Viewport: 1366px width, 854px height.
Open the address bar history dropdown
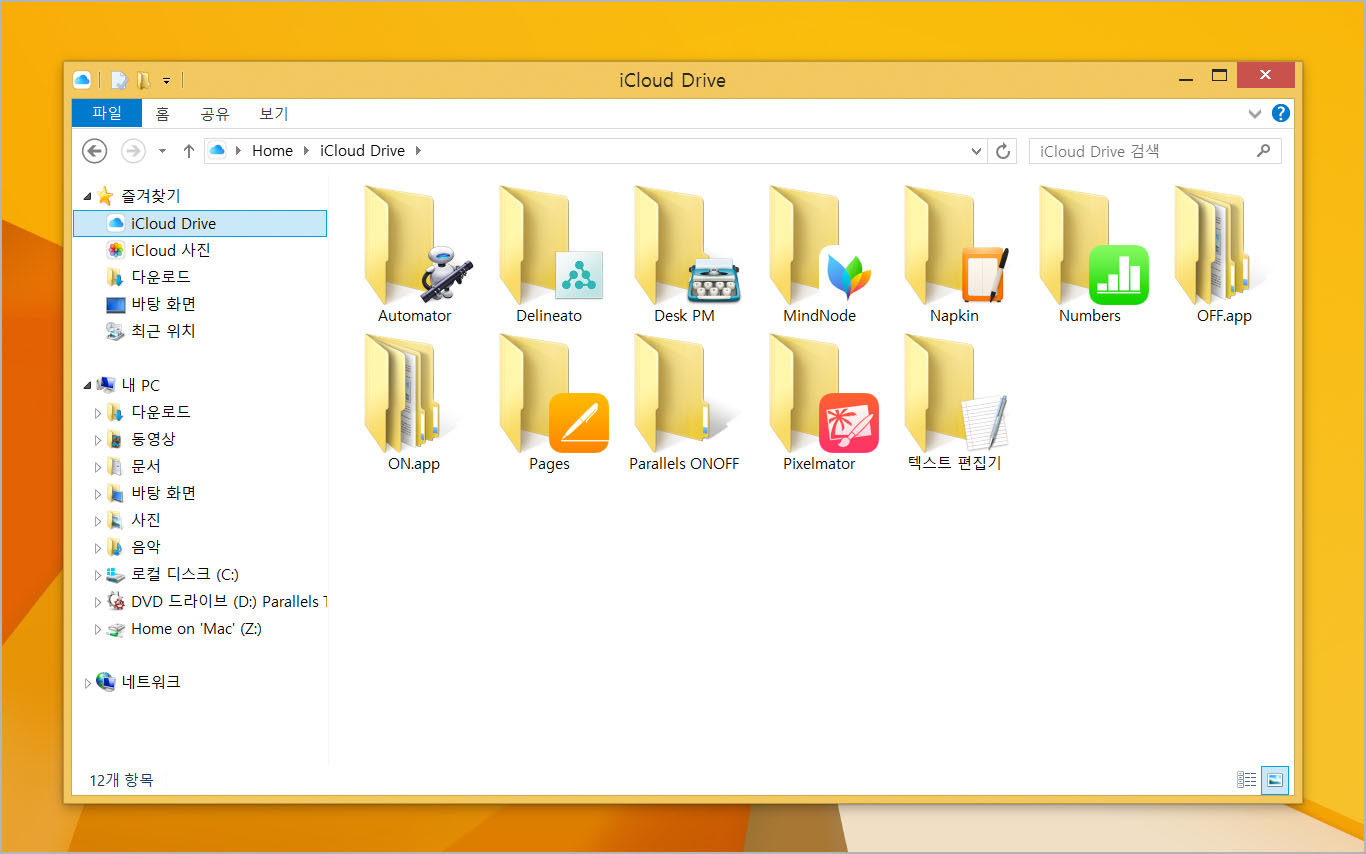pos(977,151)
